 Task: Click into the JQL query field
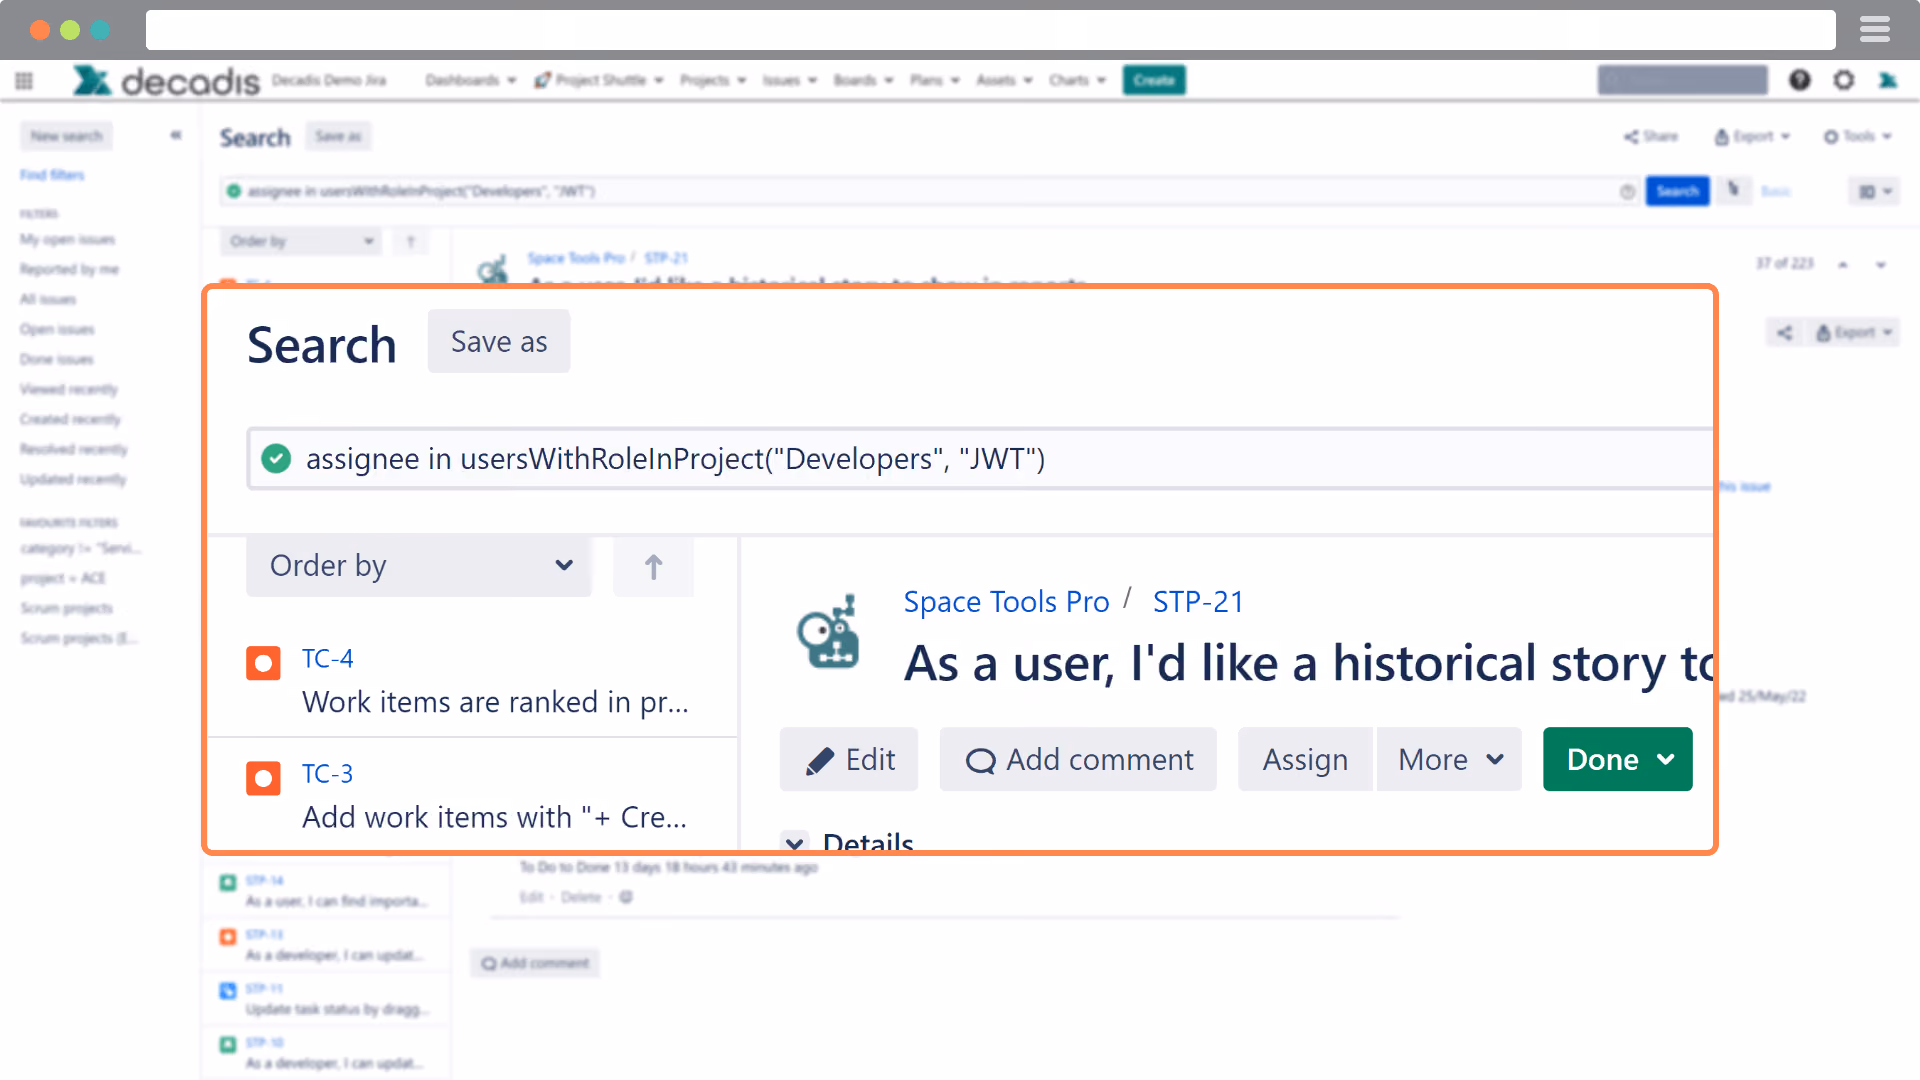click(980, 459)
